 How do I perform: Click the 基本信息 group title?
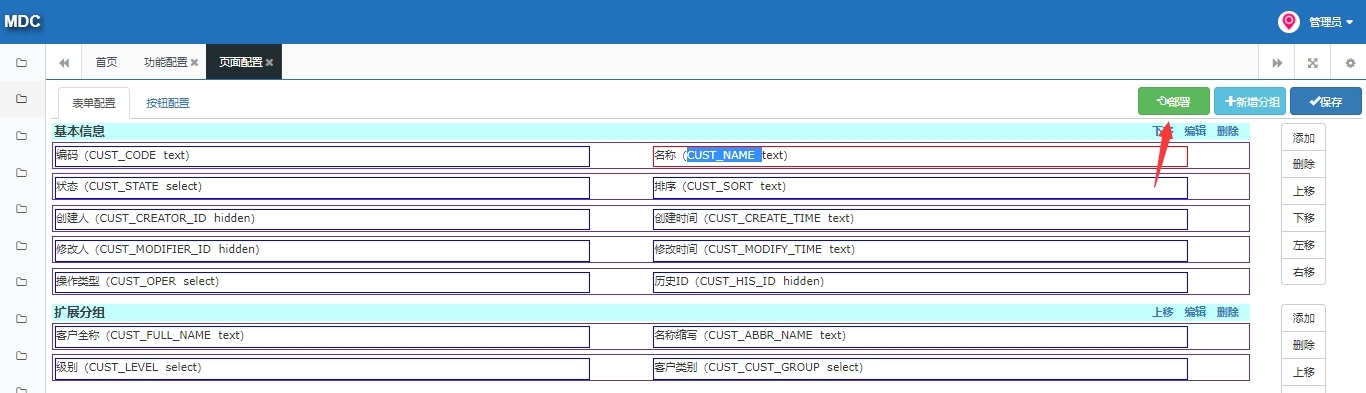79,131
